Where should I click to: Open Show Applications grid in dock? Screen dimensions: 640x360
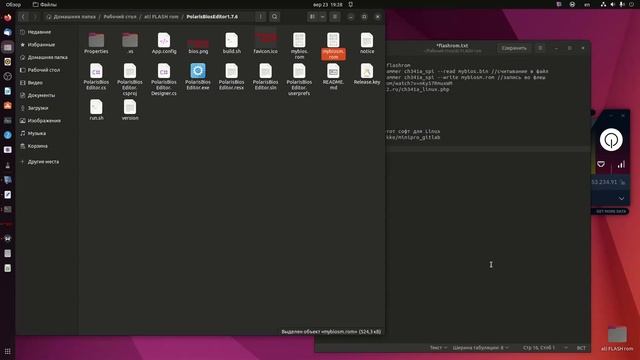(x=7, y=351)
